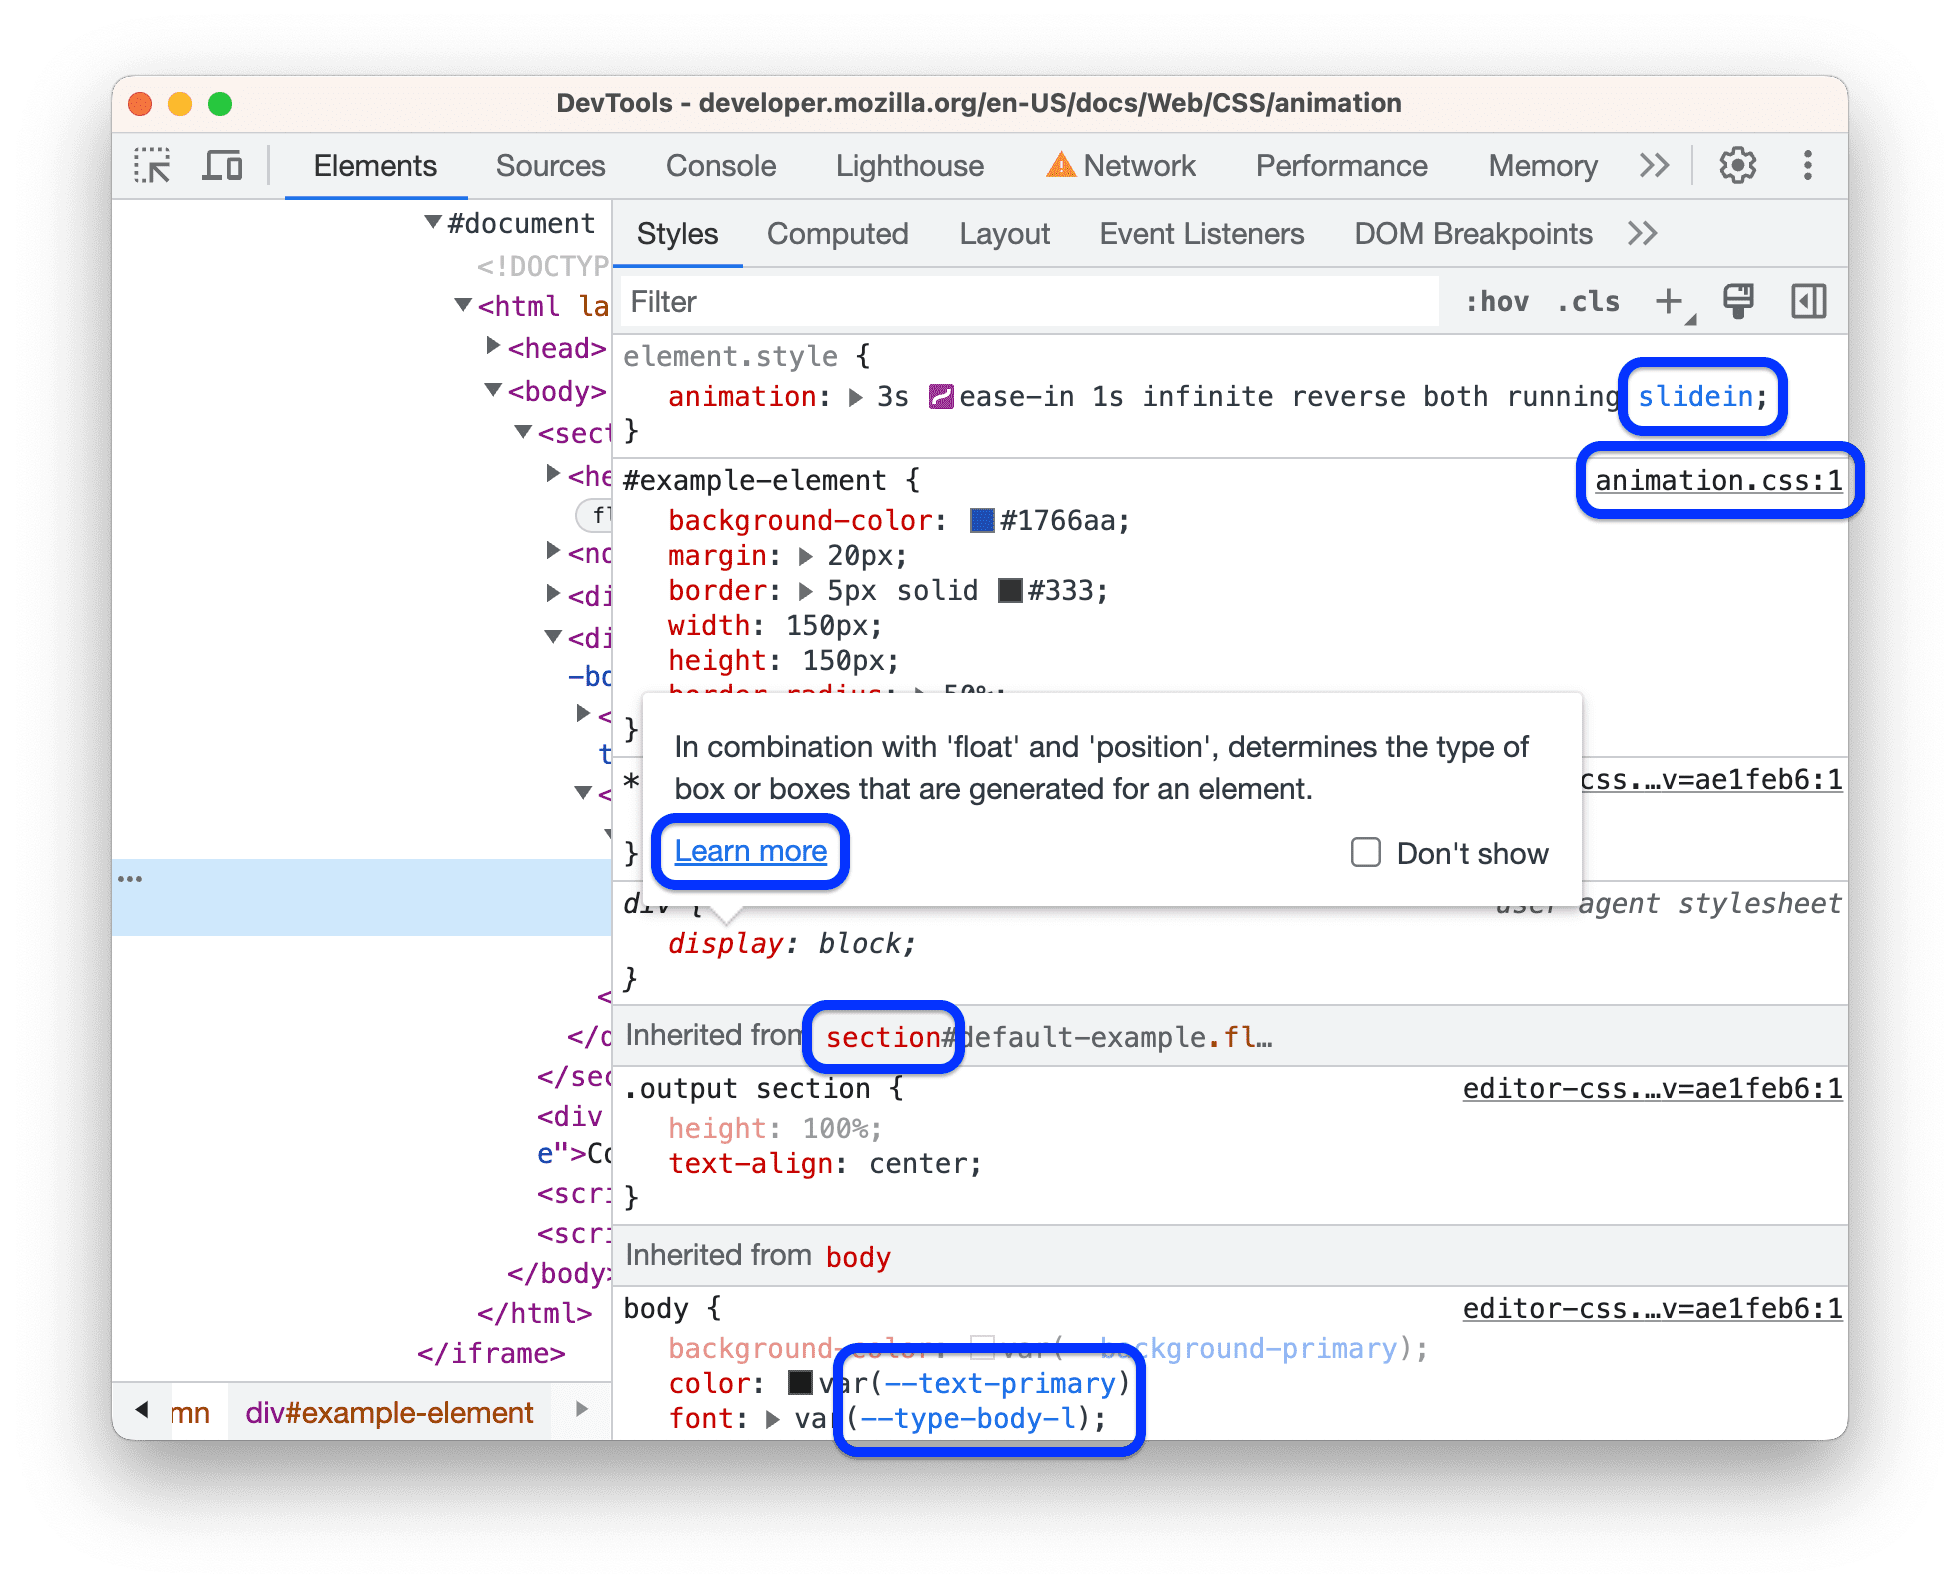The image size is (1960, 1588).
Task: Click Learn more link in tooltip
Action: (x=748, y=849)
